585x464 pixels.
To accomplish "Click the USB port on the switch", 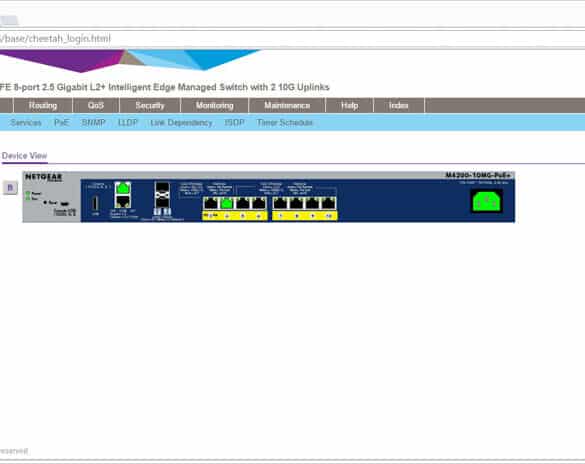I will [x=96, y=203].
